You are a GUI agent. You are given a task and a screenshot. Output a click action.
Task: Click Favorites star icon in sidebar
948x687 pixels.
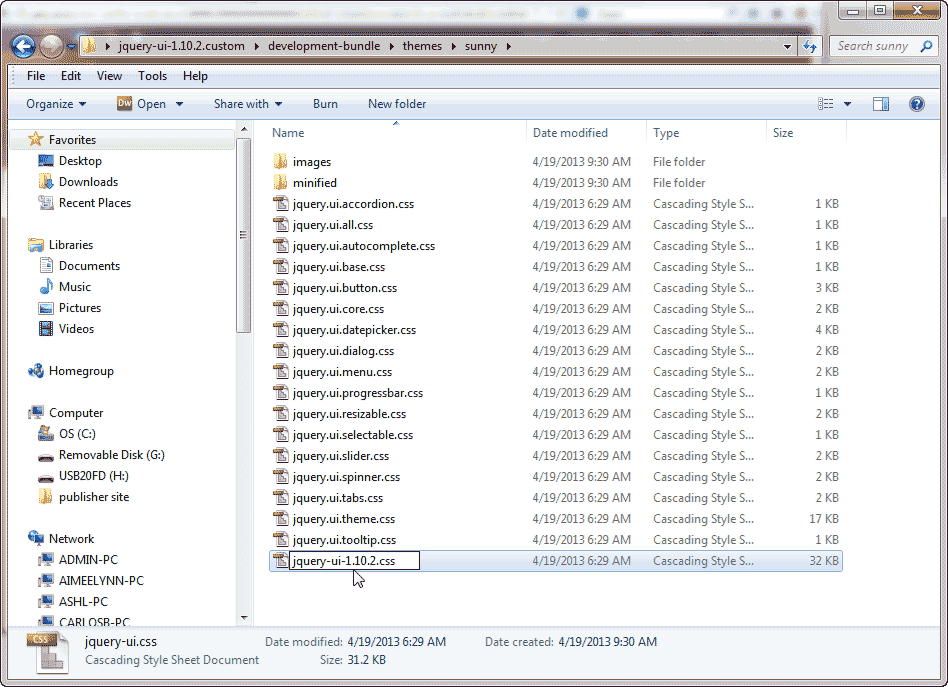tap(36, 140)
